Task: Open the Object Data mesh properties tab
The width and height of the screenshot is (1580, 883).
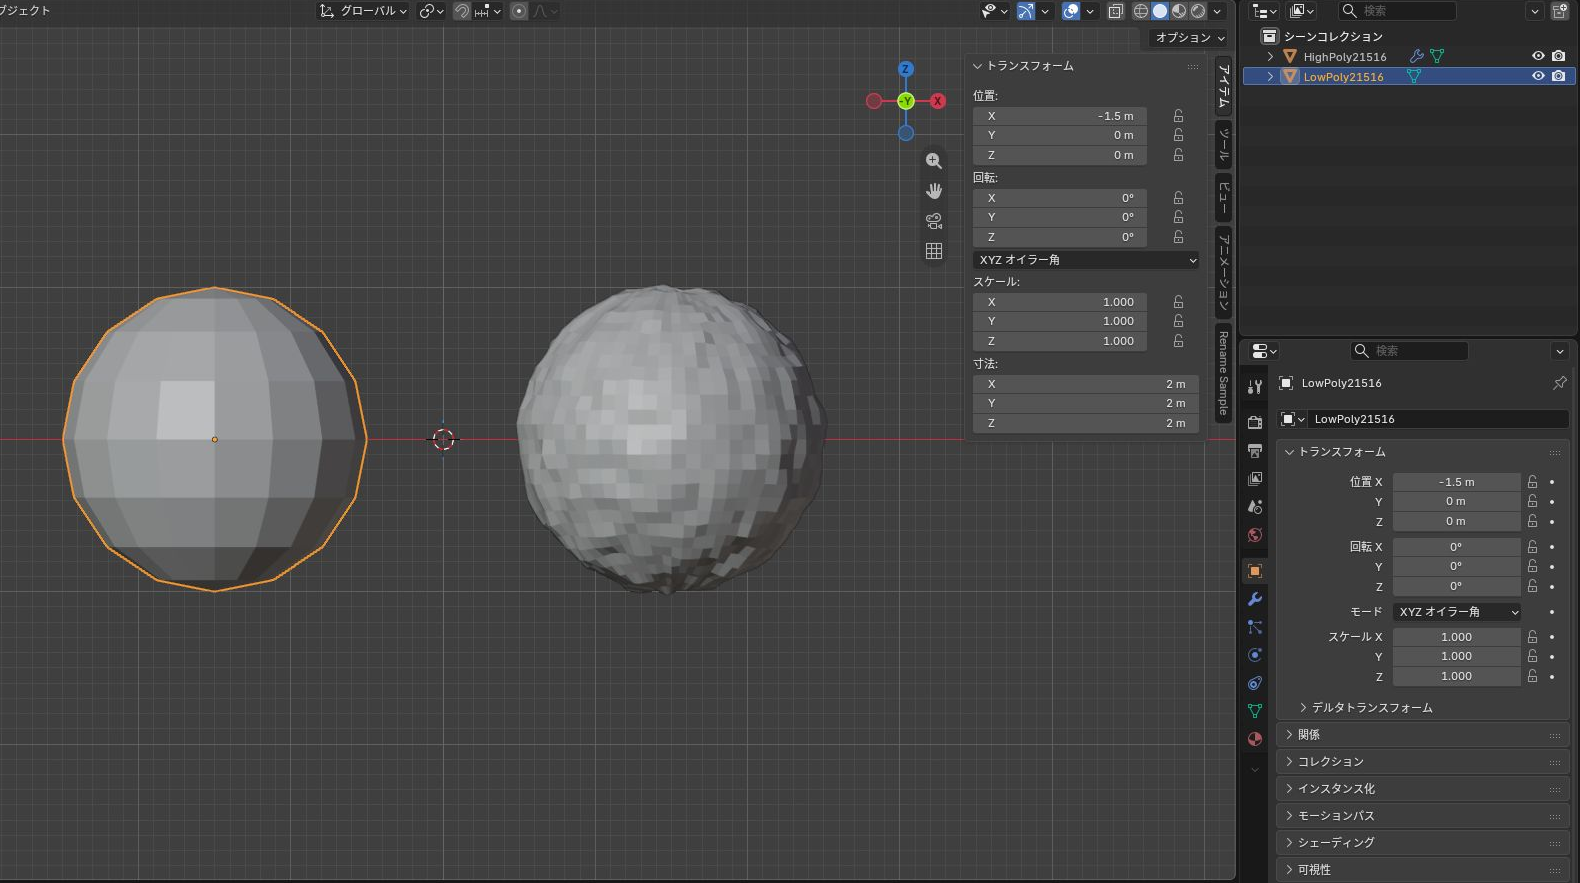Action: (1255, 711)
